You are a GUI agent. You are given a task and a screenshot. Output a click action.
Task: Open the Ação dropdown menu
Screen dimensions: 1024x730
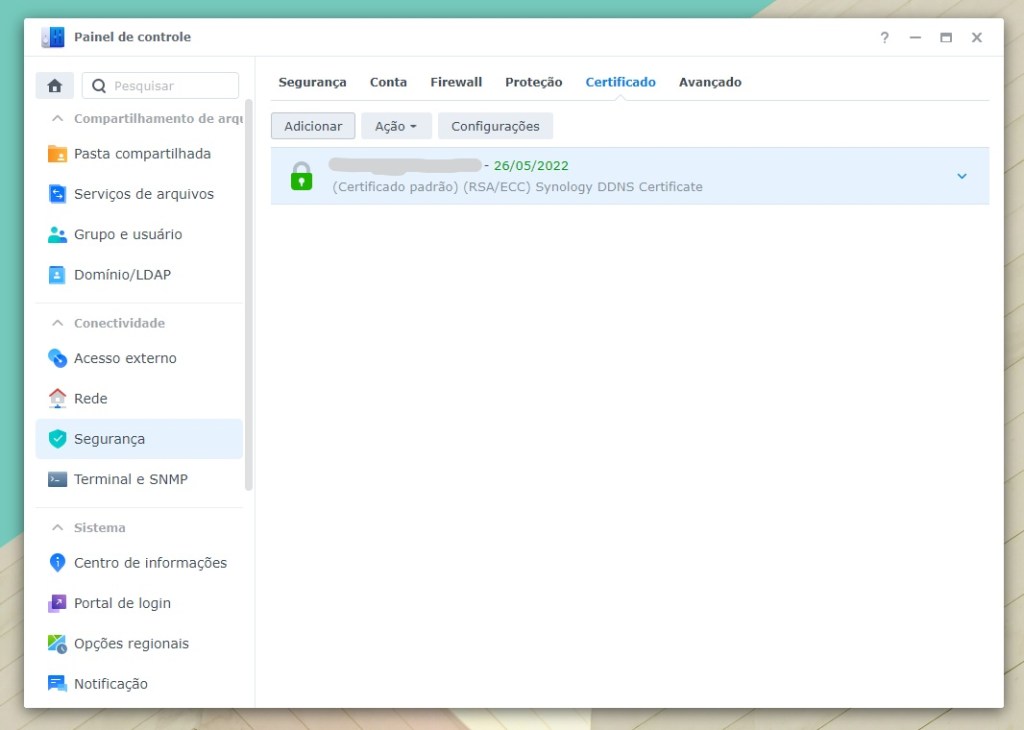coord(396,126)
